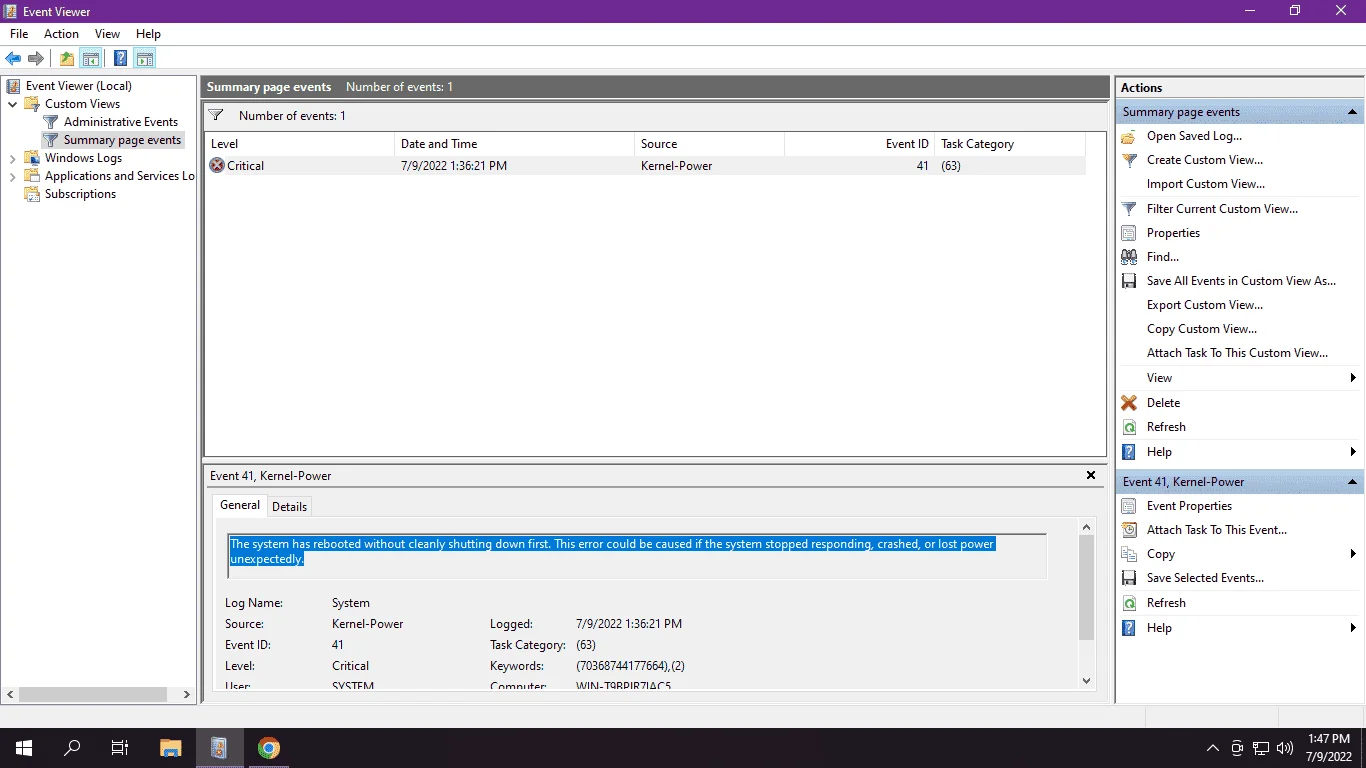1366x768 pixels.
Task: Collapse the Event 41, Kernel-Power actions section
Action: click(1352, 482)
